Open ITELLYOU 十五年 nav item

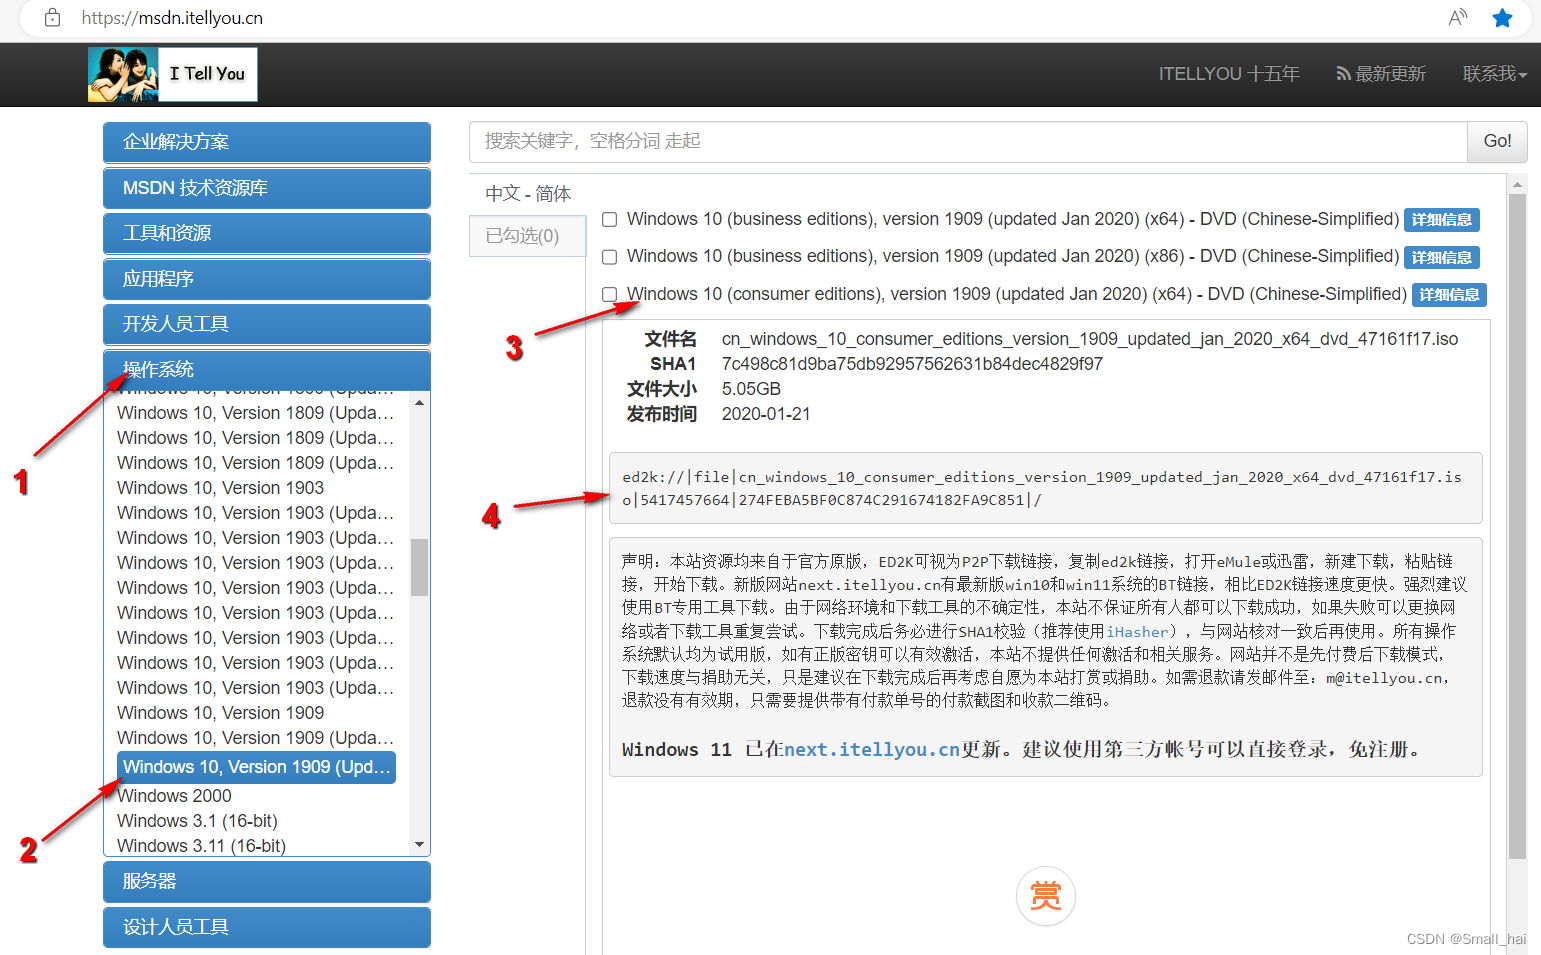pyautogui.click(x=1229, y=74)
